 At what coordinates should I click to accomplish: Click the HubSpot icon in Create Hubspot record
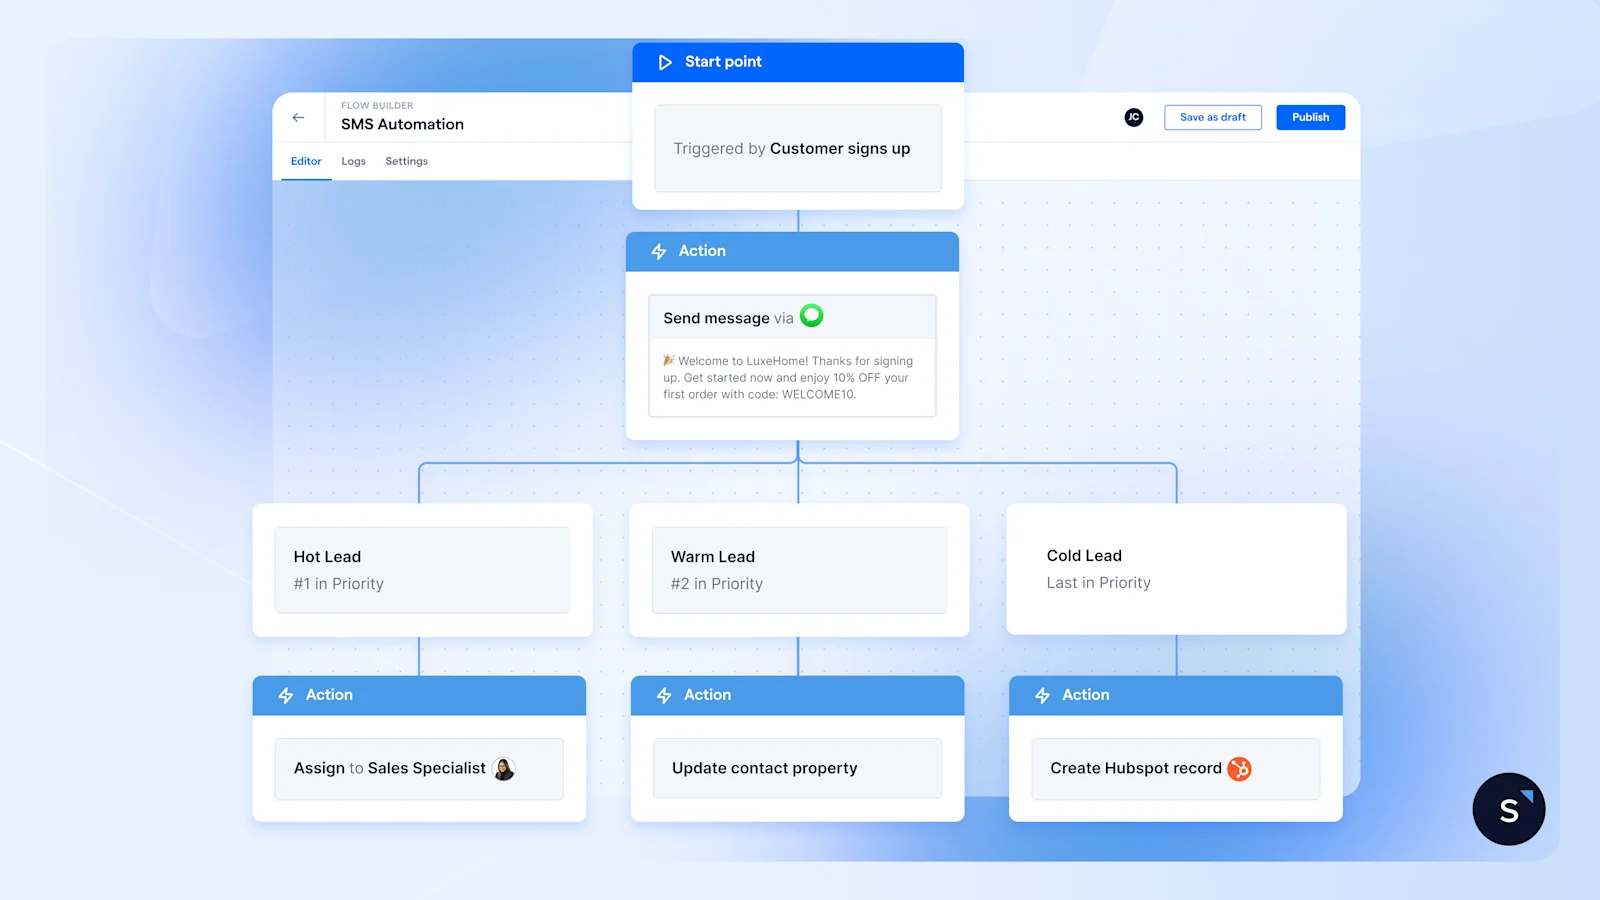point(1240,768)
